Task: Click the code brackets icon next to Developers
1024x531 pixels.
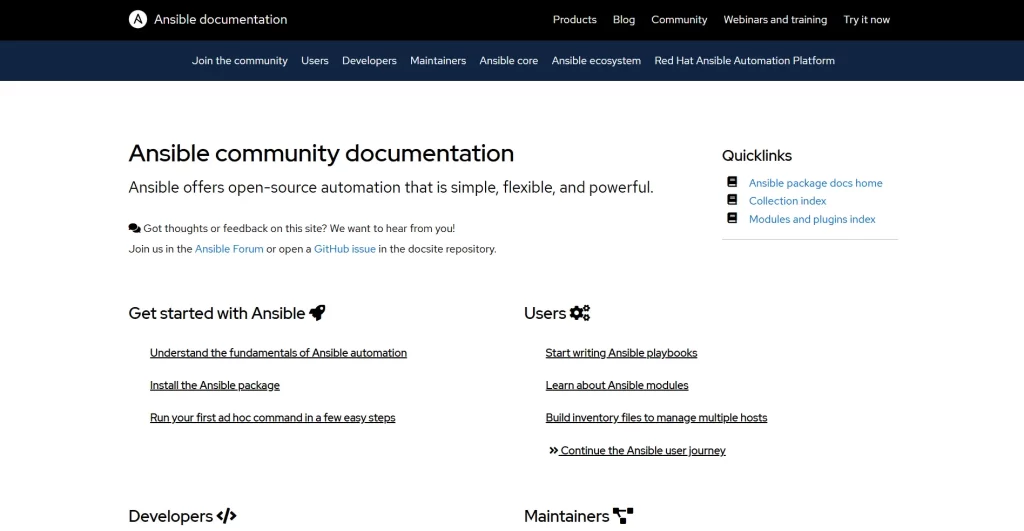Action: [x=227, y=516]
